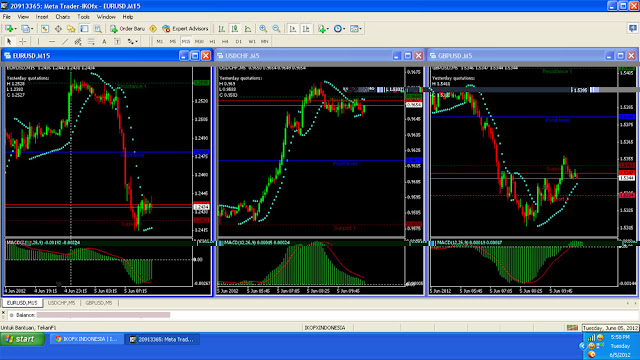
Task: Switch to M30 timeframe
Action: [199, 41]
